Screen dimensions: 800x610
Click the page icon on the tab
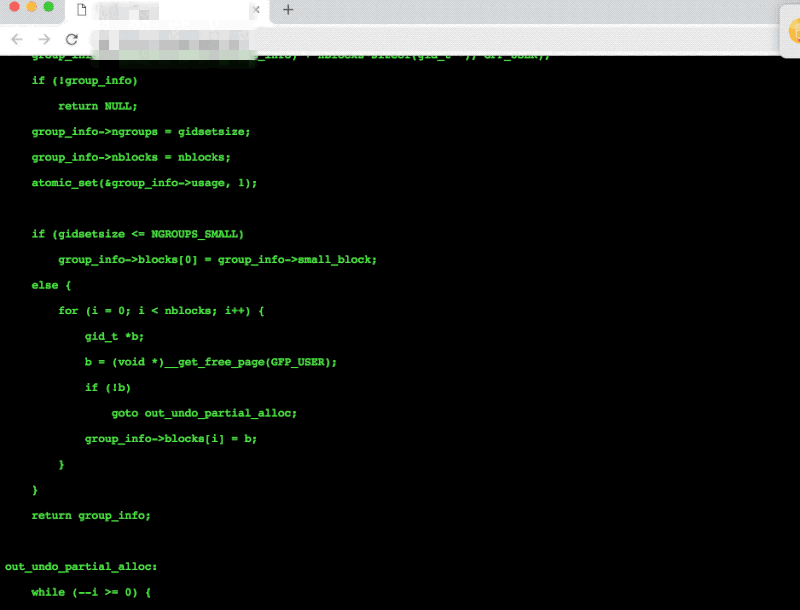82,10
